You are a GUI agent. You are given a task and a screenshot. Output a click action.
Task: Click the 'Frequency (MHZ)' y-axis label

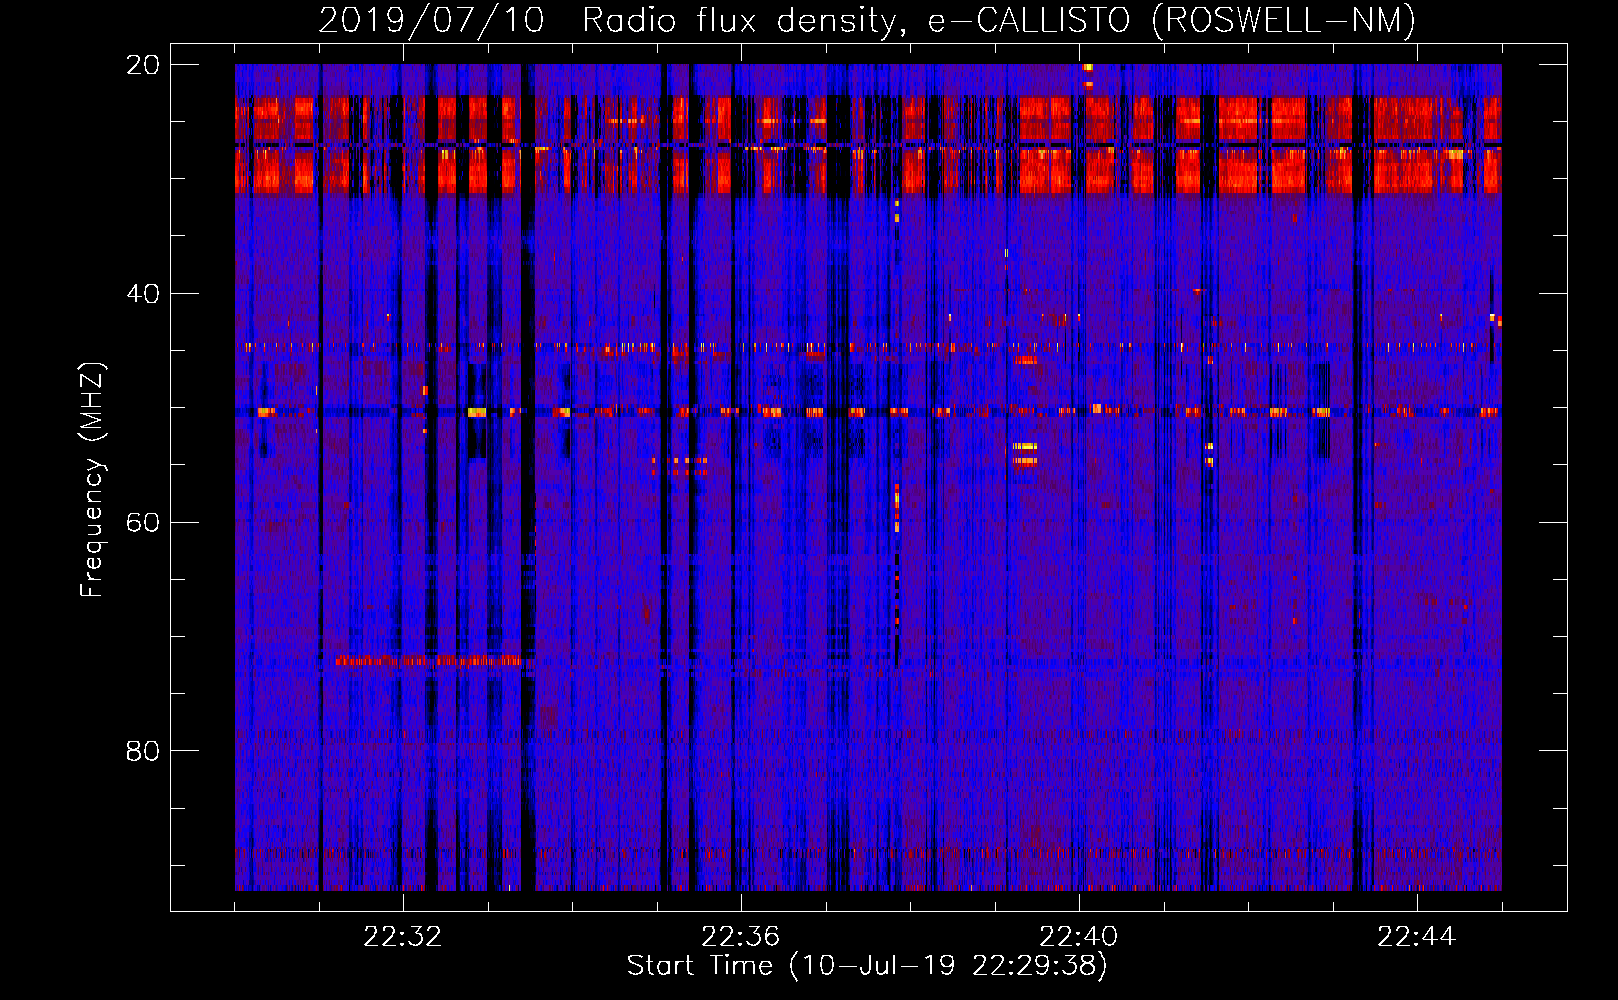92,479
